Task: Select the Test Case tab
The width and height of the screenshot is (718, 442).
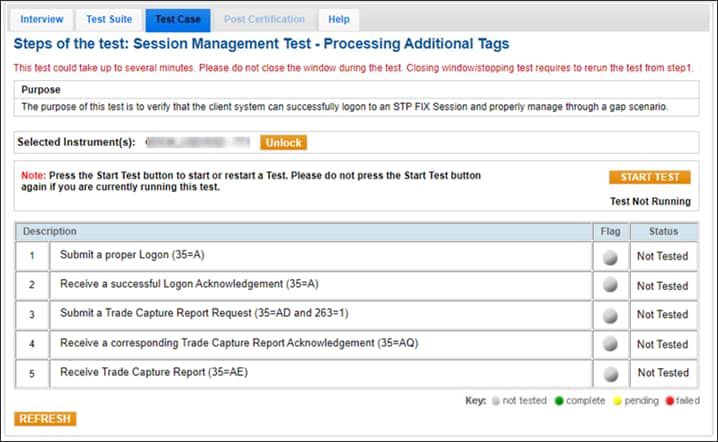Action: point(177,19)
